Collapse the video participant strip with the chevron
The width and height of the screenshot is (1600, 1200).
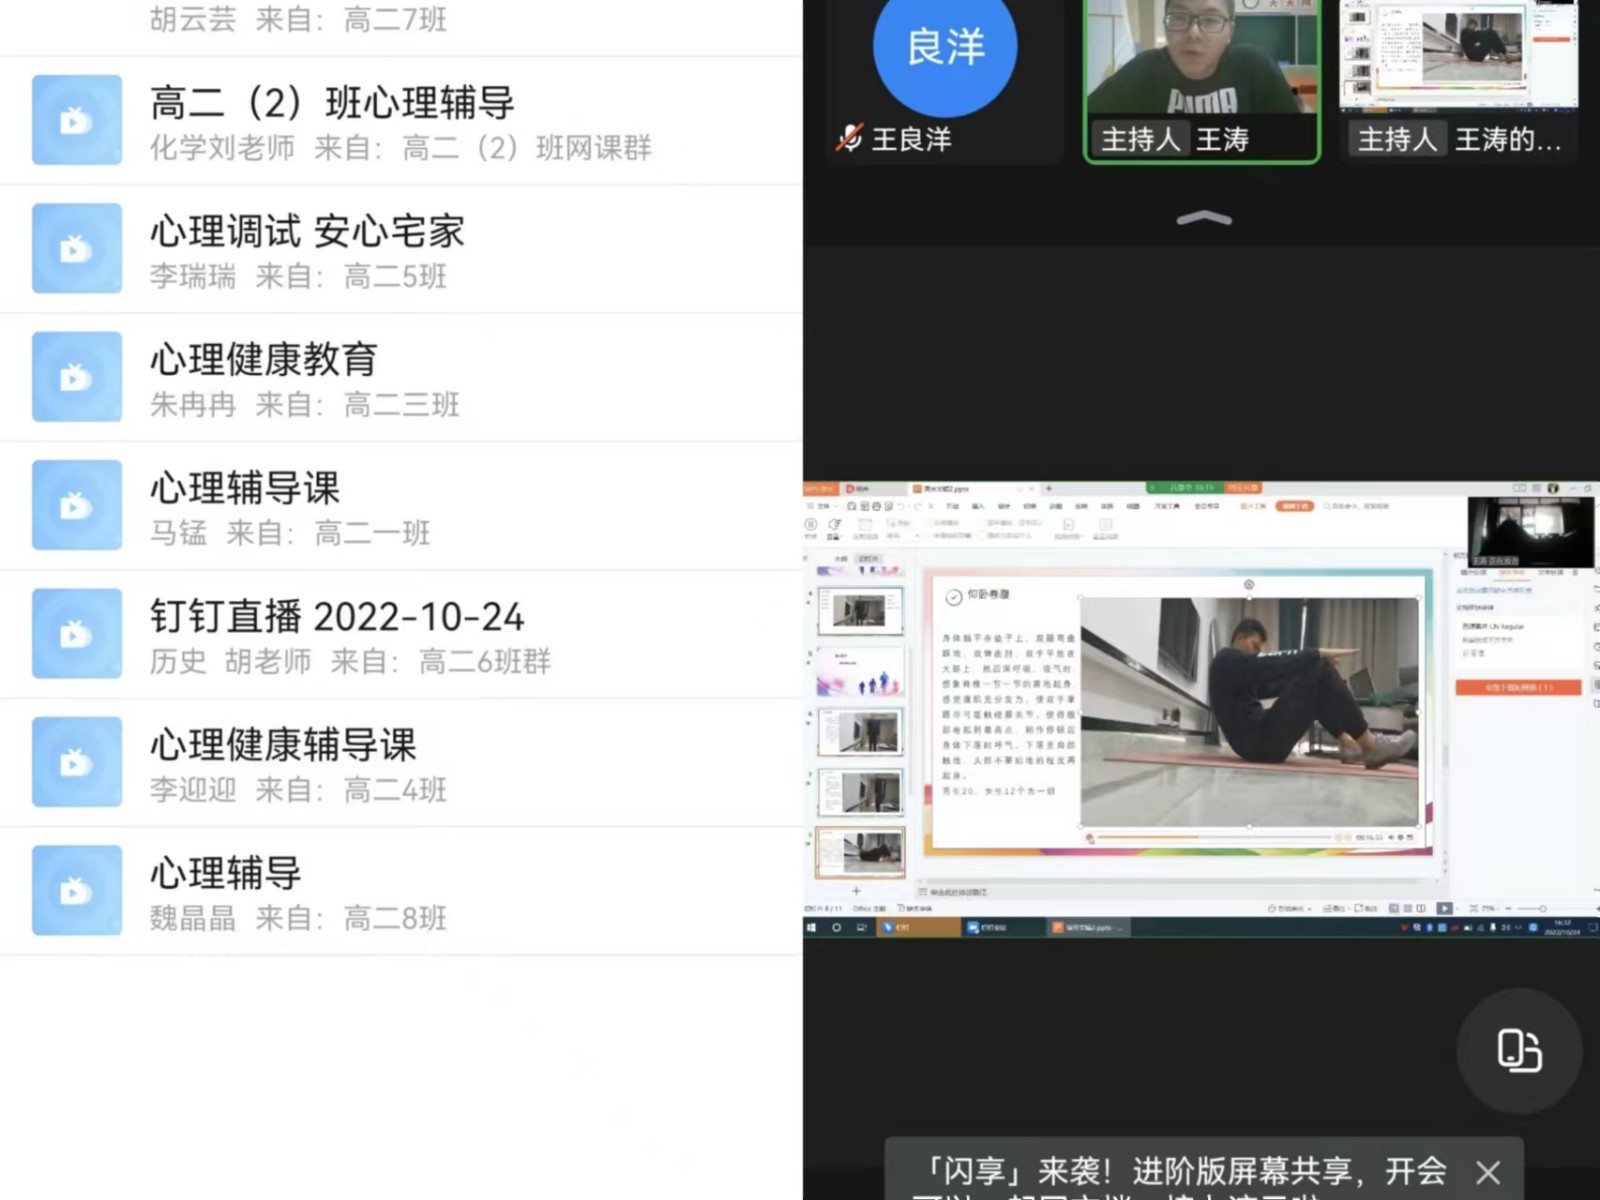tap(1202, 217)
